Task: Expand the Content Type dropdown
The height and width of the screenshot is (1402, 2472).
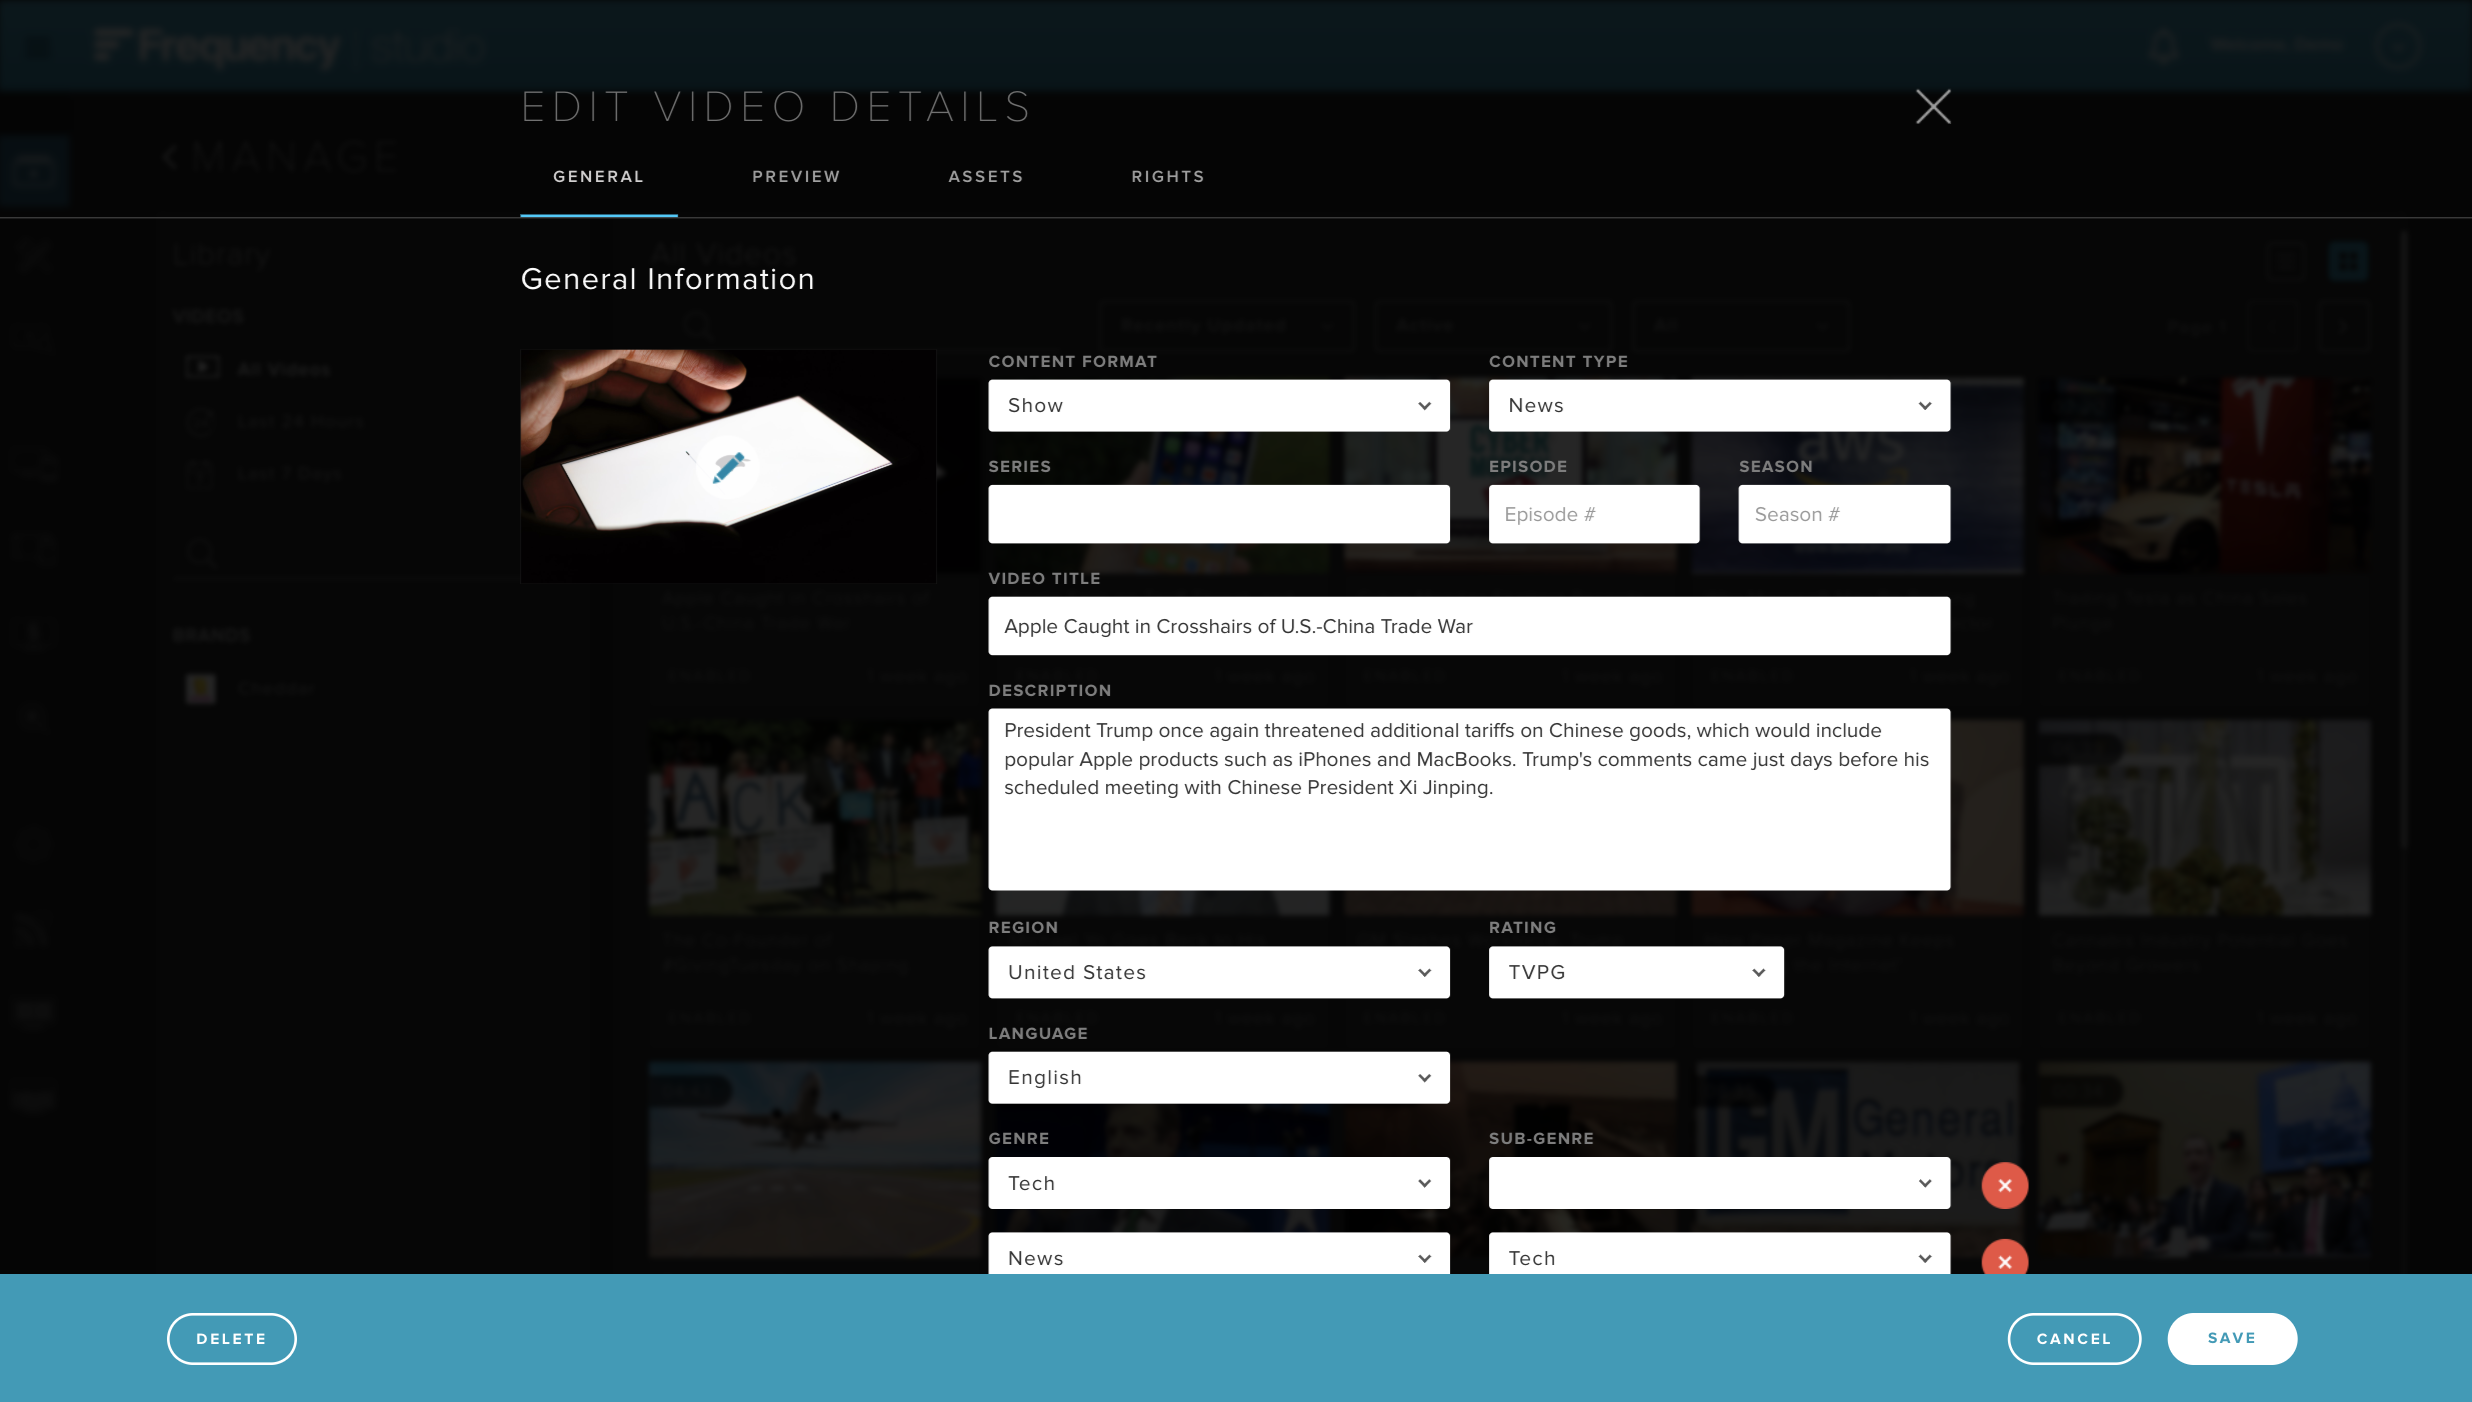Action: tap(1718, 405)
